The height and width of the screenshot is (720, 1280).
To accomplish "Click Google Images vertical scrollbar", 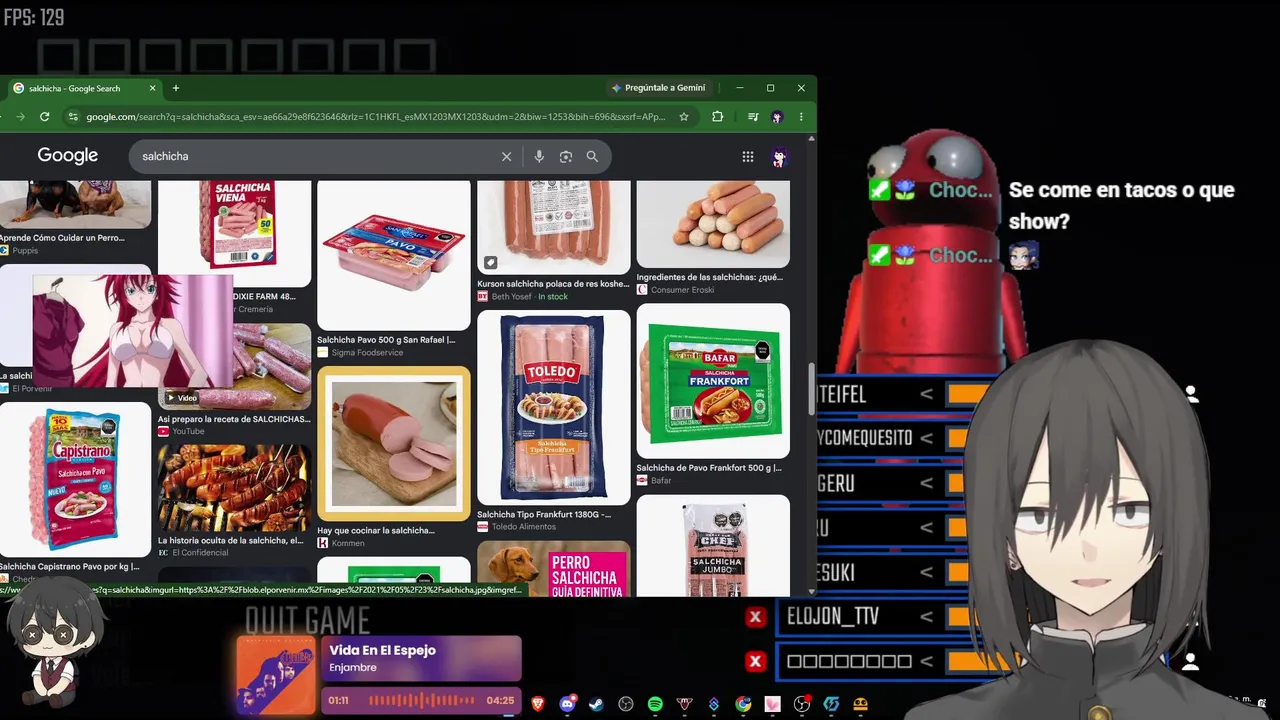I will 811,390.
